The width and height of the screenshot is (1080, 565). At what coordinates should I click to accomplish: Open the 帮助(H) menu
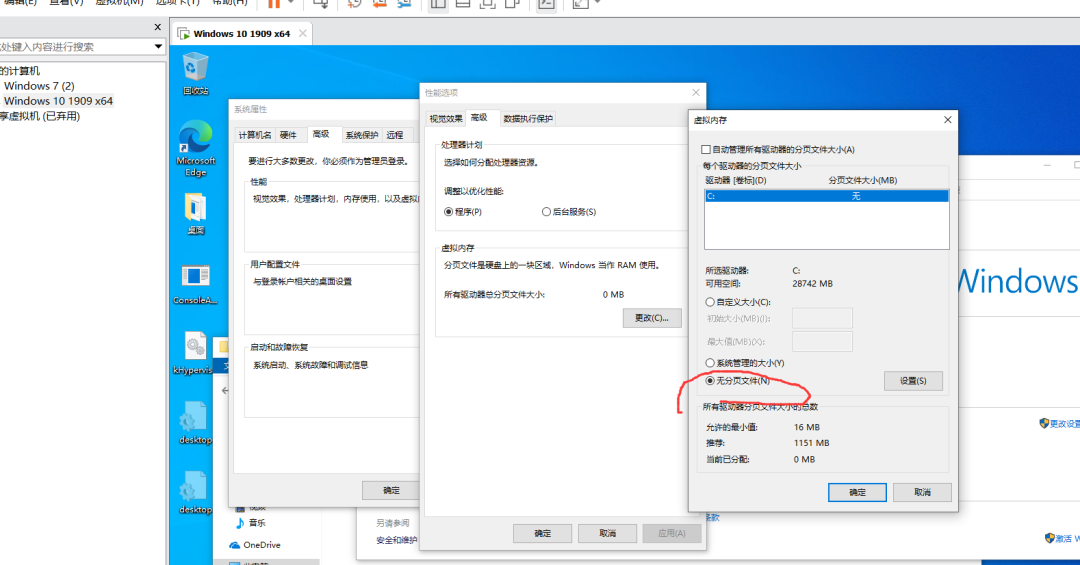tap(230, 3)
